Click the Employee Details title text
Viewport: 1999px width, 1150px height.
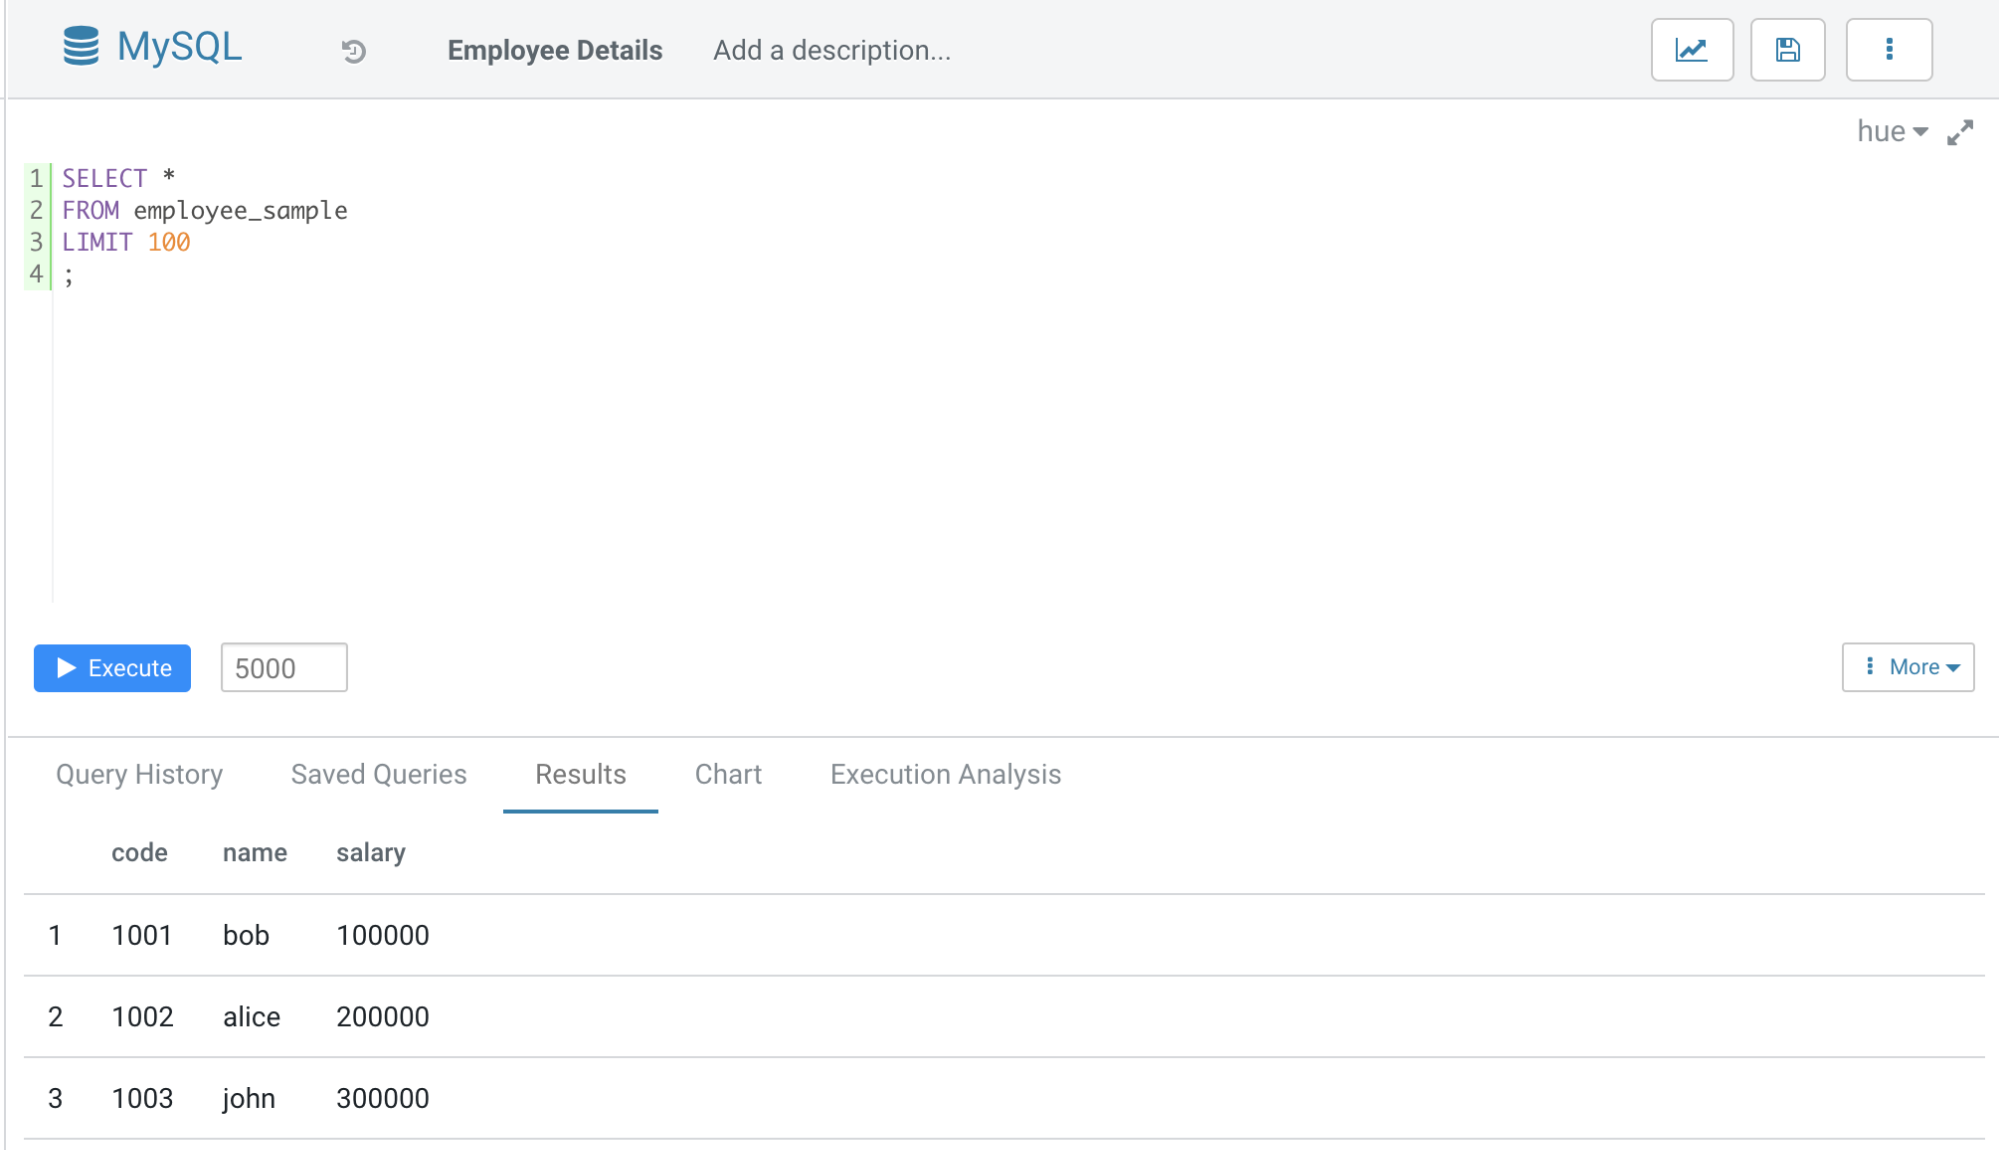[x=555, y=49]
